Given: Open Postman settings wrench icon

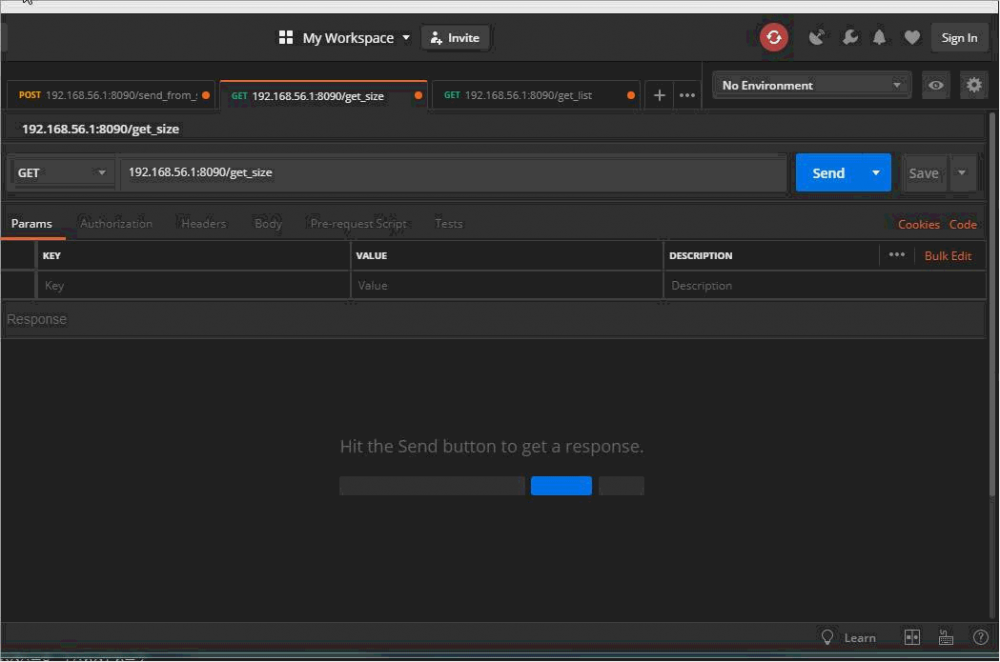Looking at the screenshot, I should 850,37.
